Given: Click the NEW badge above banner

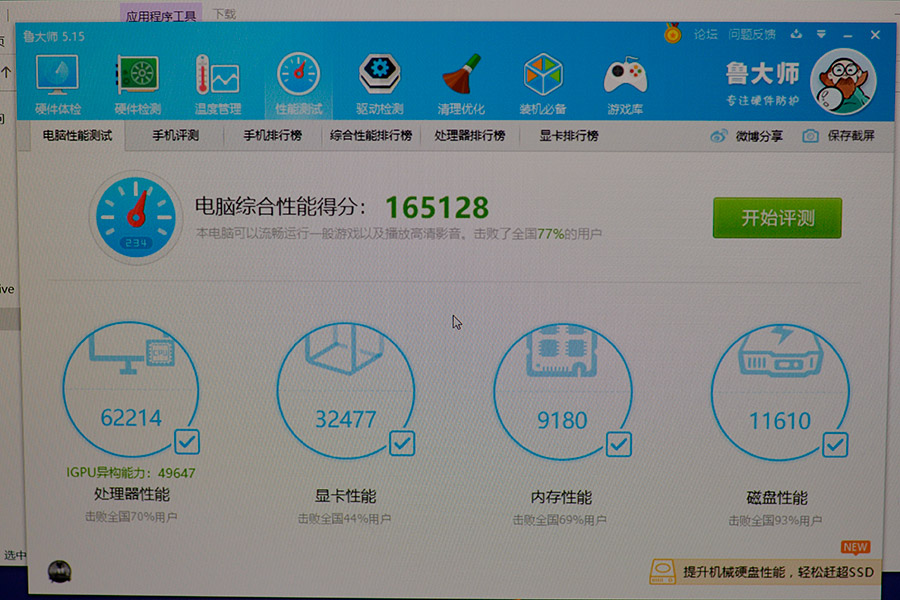Looking at the screenshot, I should [855, 547].
